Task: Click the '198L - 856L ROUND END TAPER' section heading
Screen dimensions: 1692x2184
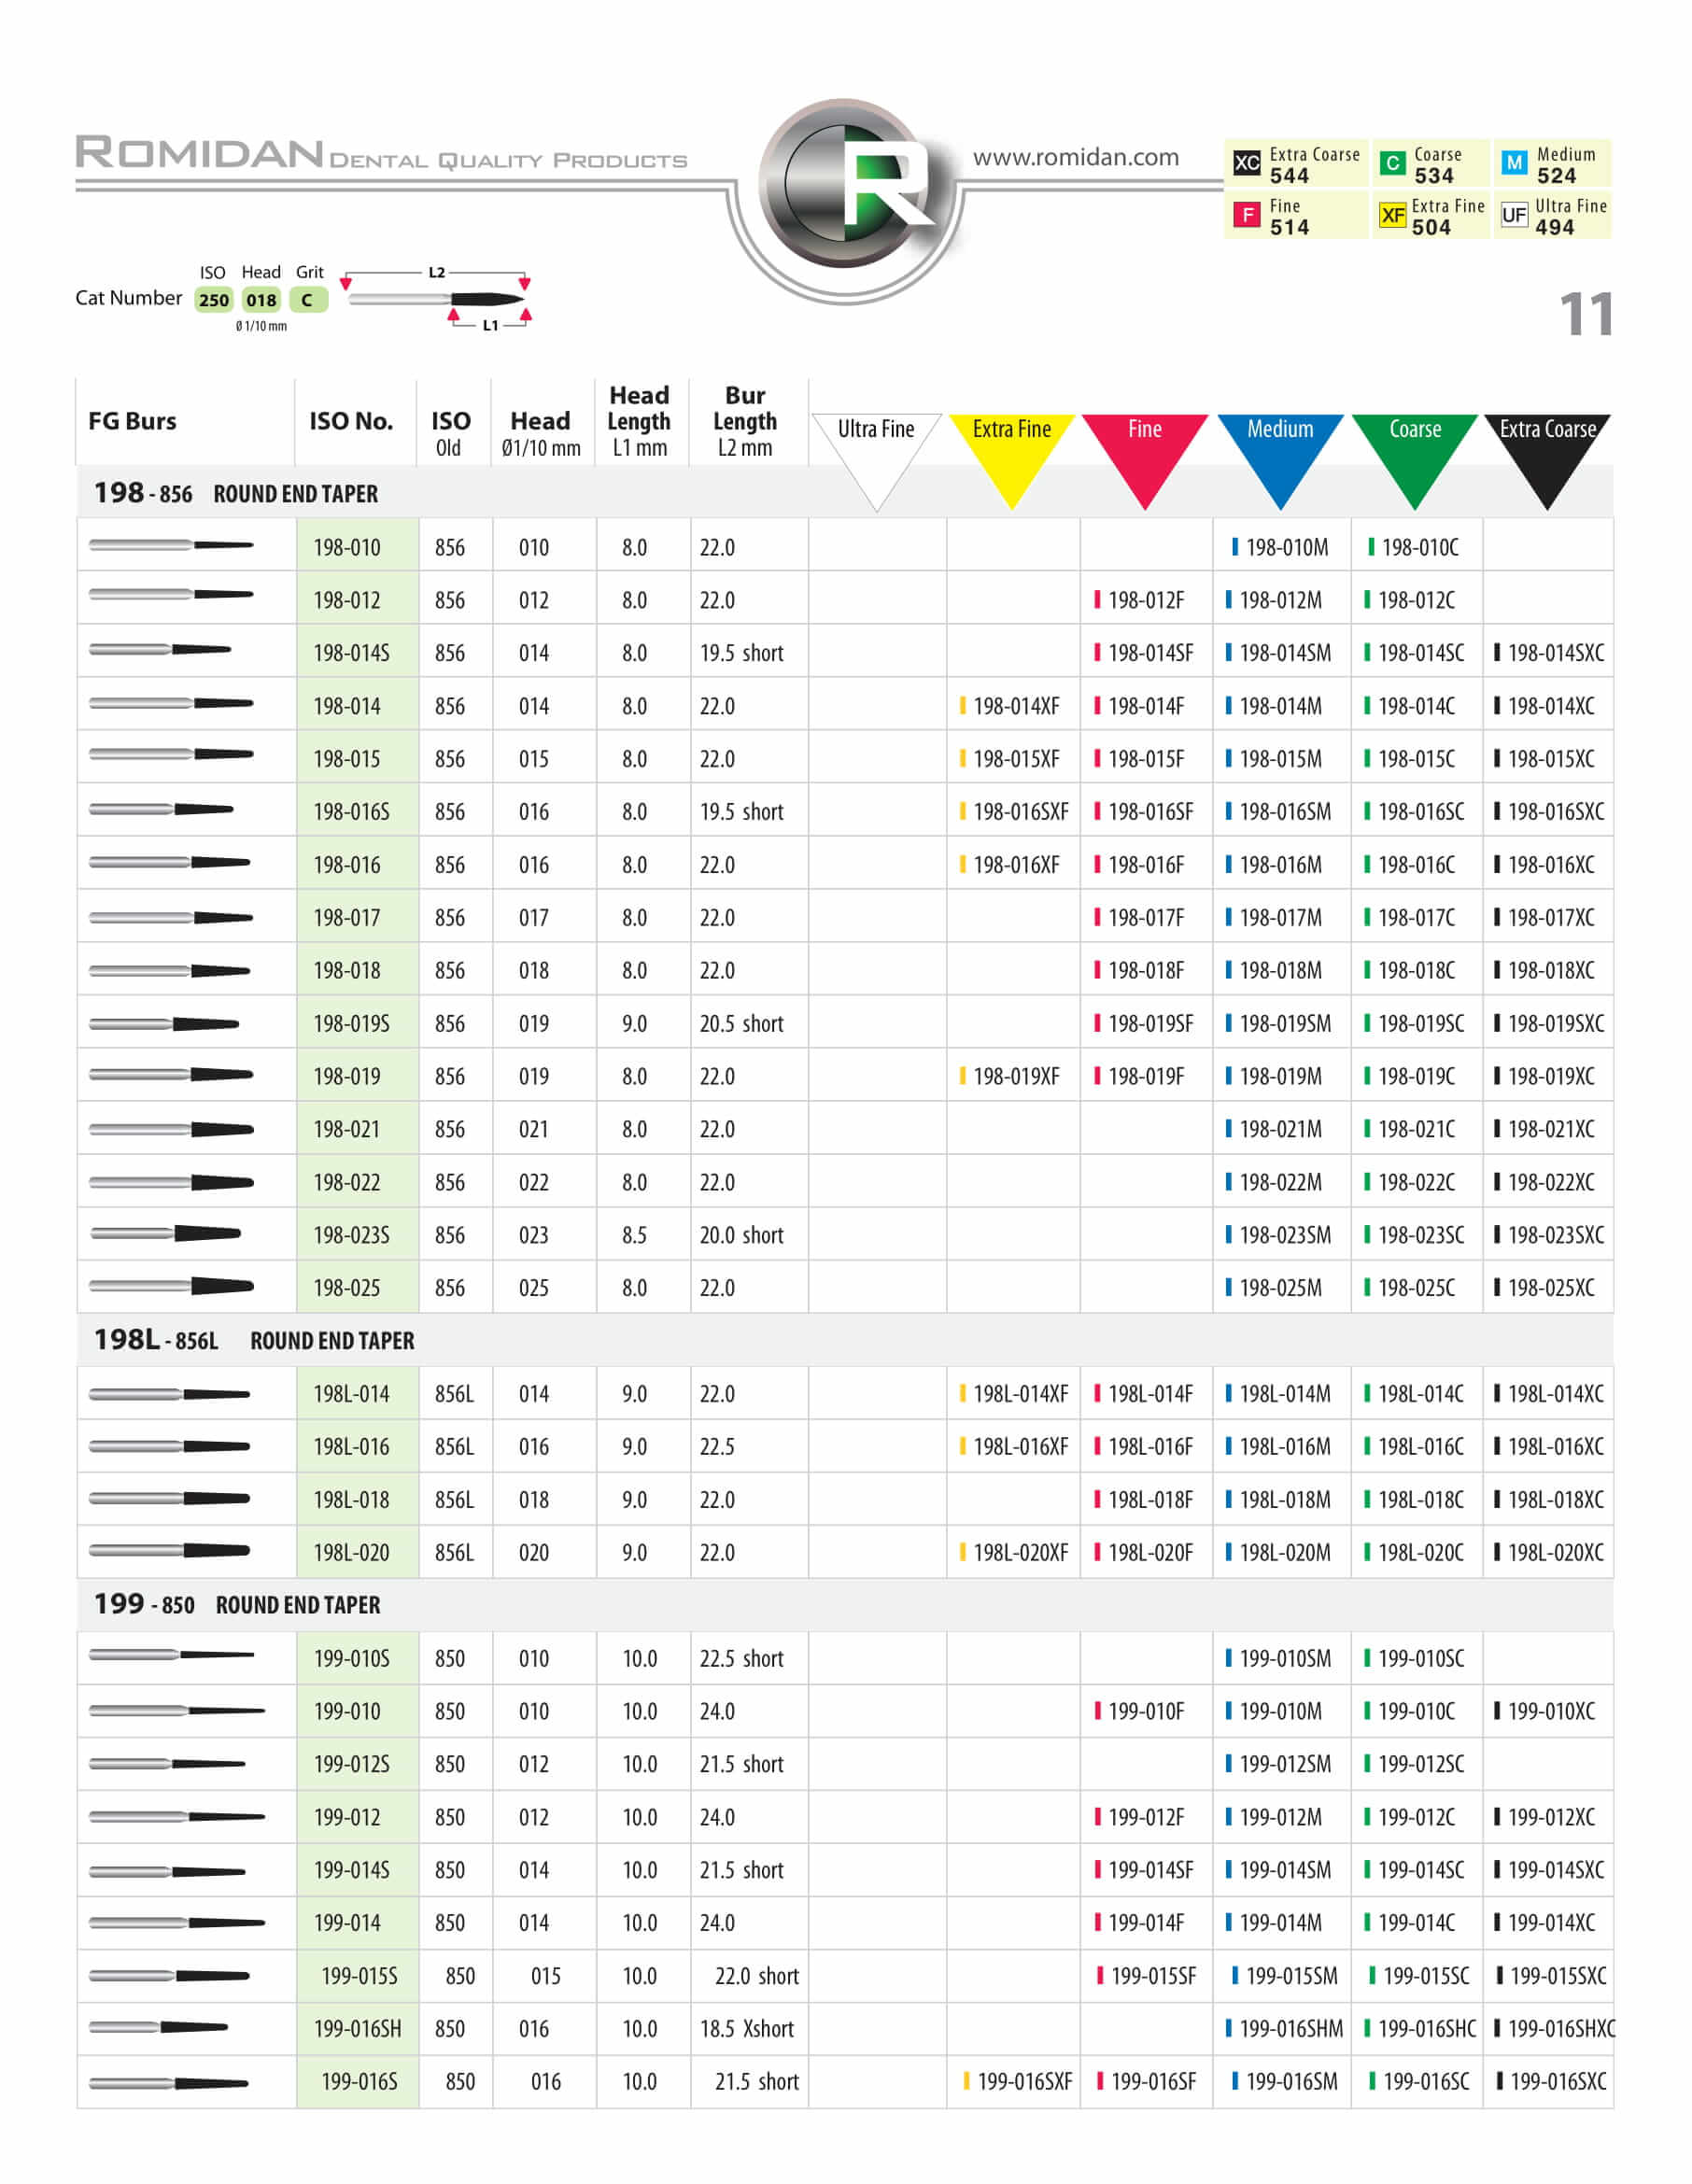Action: (254, 1340)
